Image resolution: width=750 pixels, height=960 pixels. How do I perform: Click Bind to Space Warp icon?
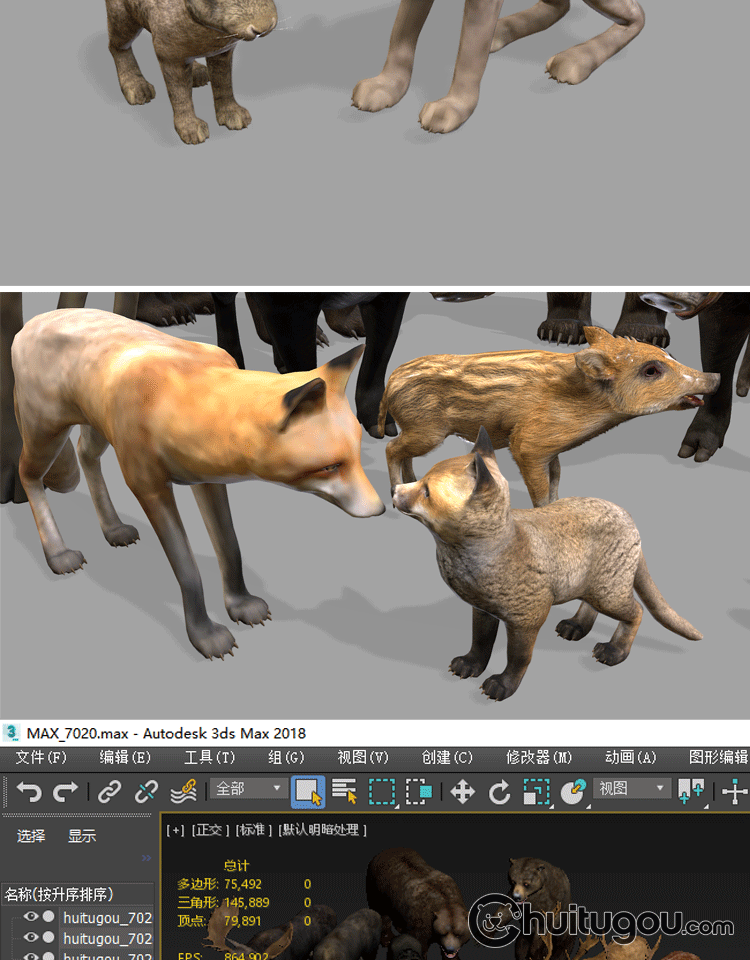coord(182,792)
